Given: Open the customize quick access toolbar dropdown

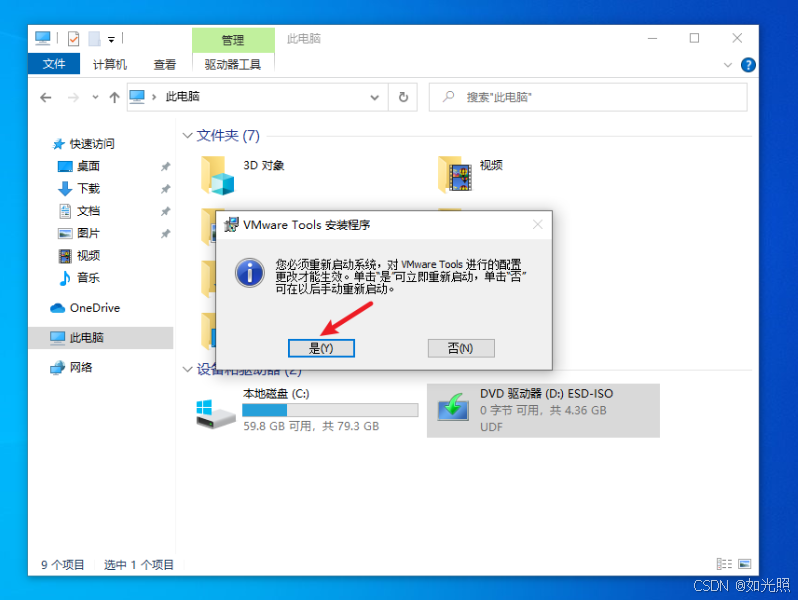Looking at the screenshot, I should click(x=111, y=39).
